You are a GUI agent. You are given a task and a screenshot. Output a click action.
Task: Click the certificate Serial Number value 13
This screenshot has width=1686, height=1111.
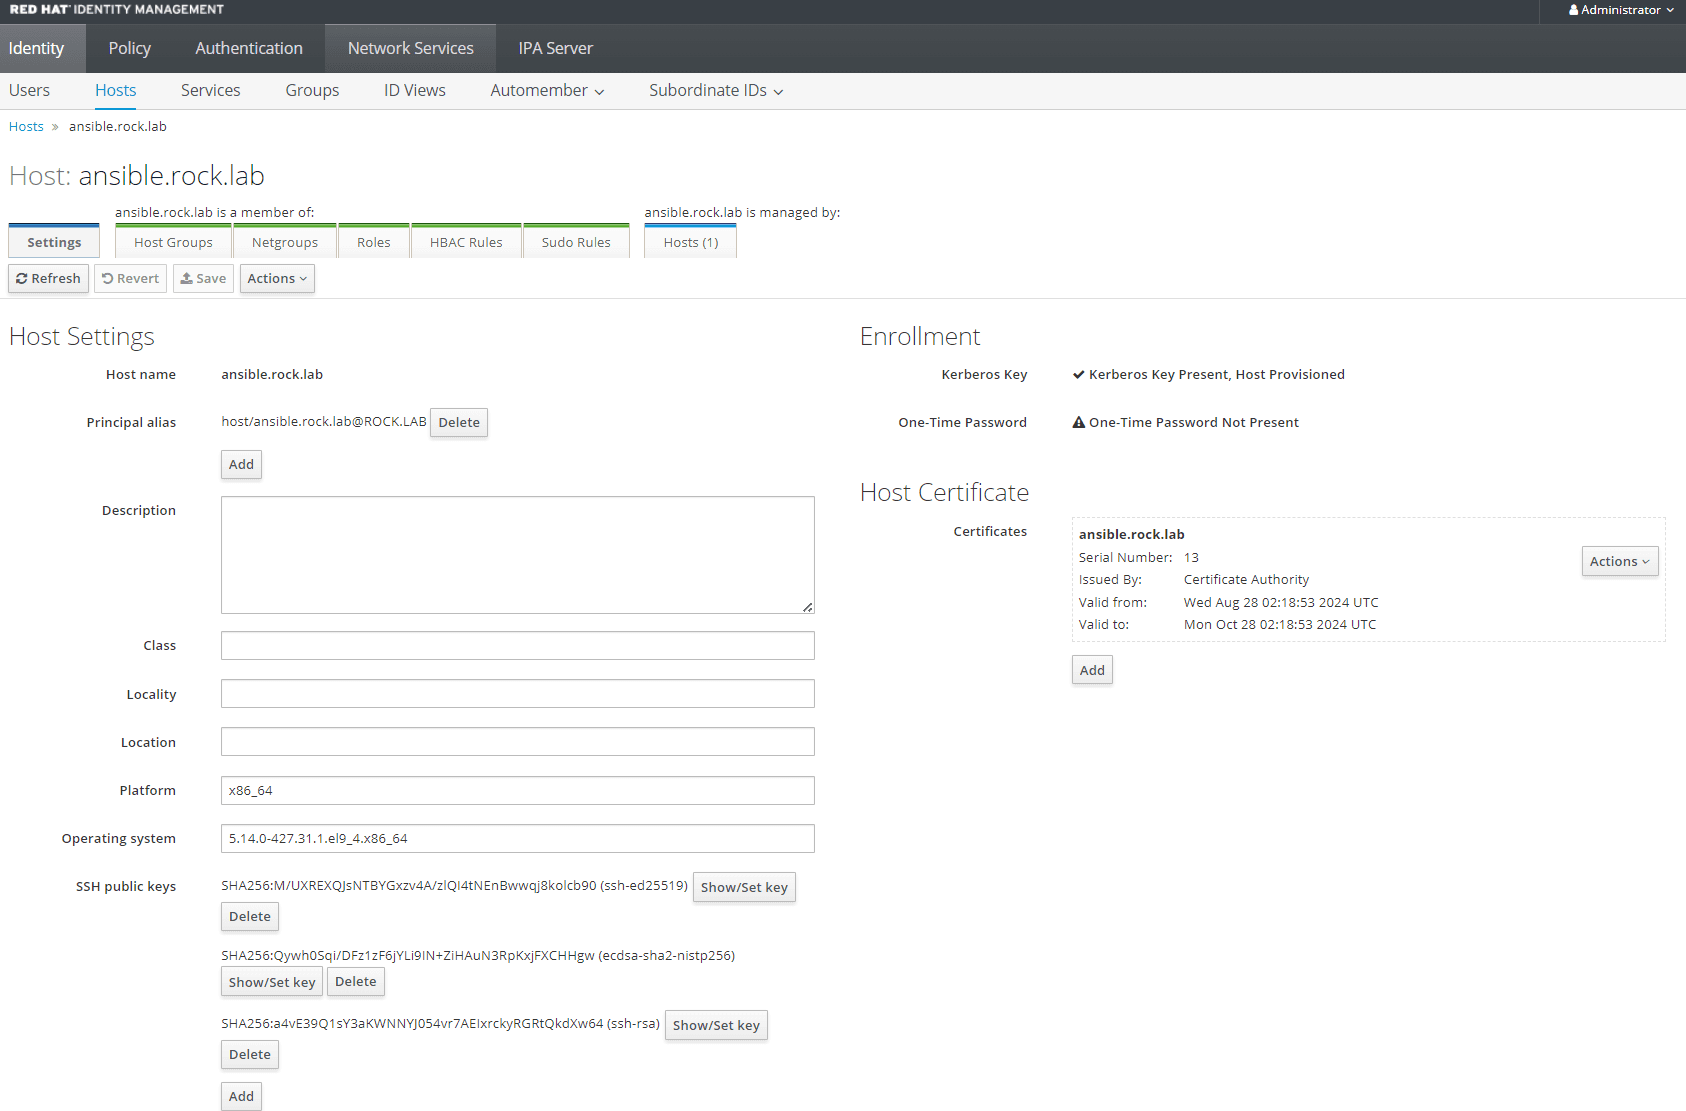pos(1191,557)
